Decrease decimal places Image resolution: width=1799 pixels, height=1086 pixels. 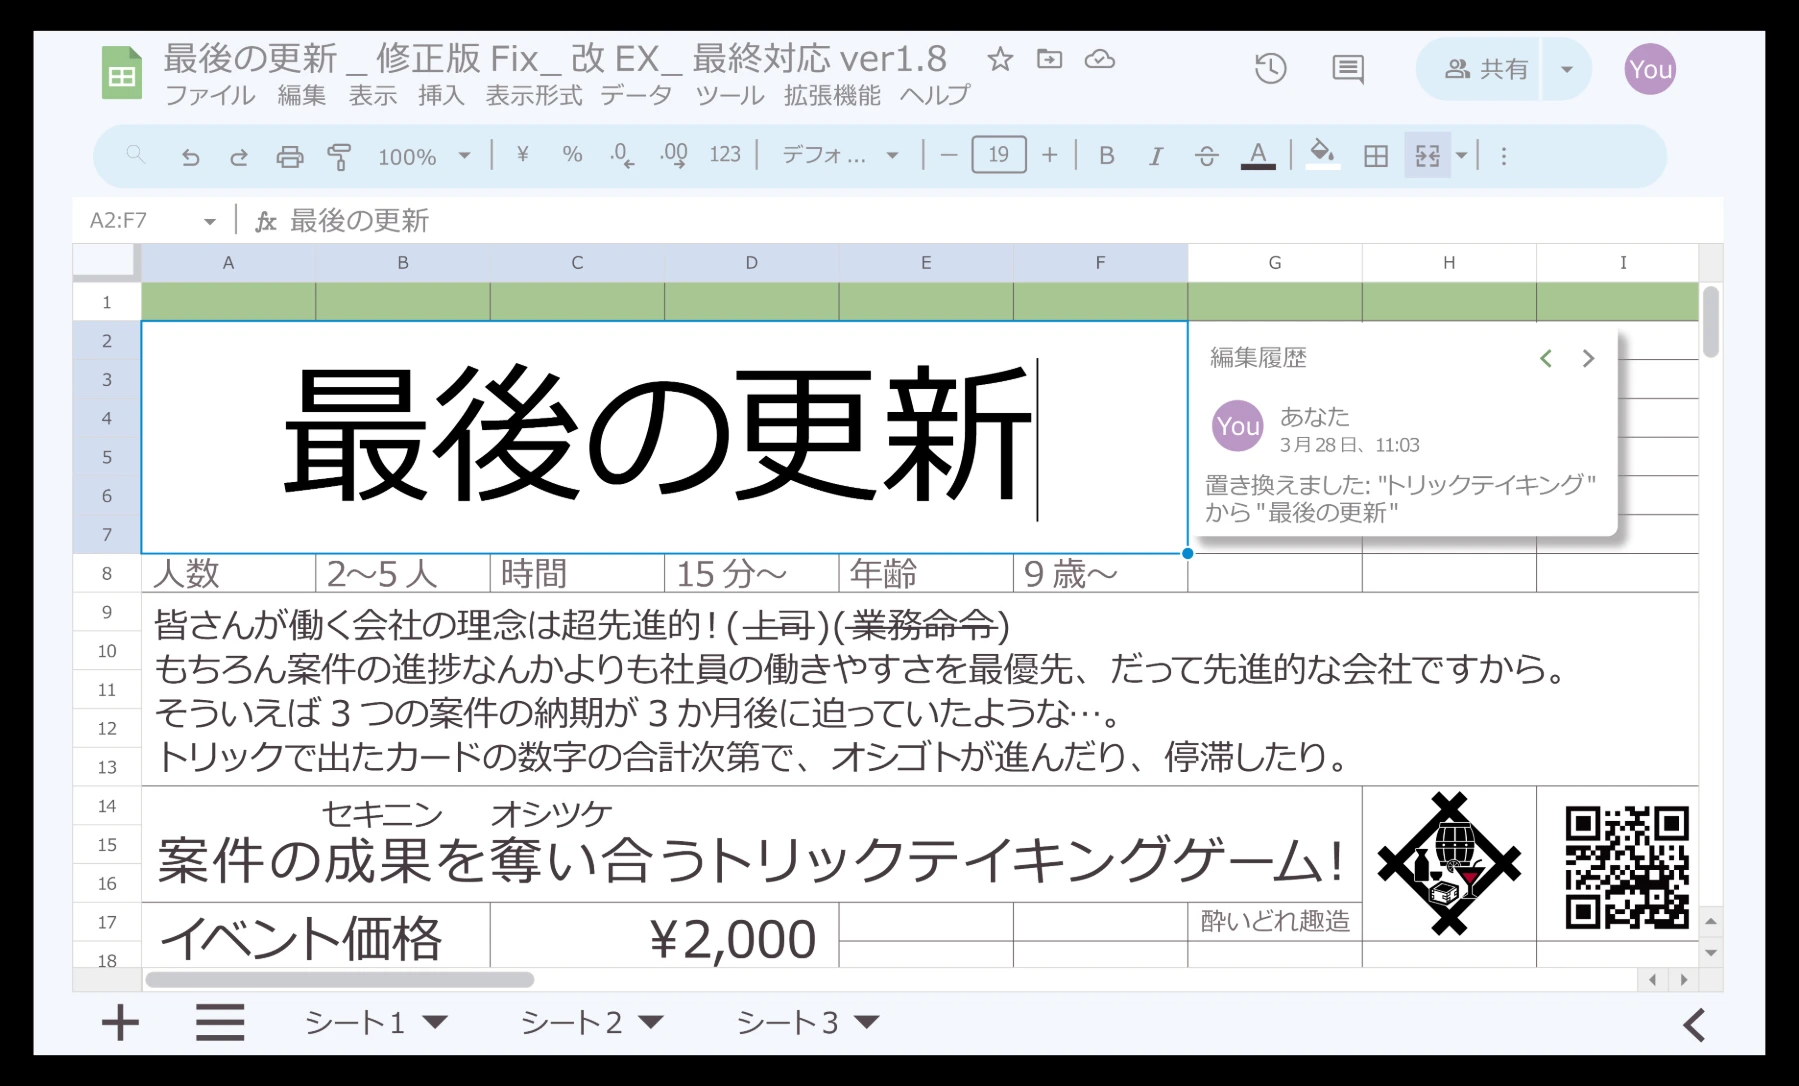click(x=618, y=156)
